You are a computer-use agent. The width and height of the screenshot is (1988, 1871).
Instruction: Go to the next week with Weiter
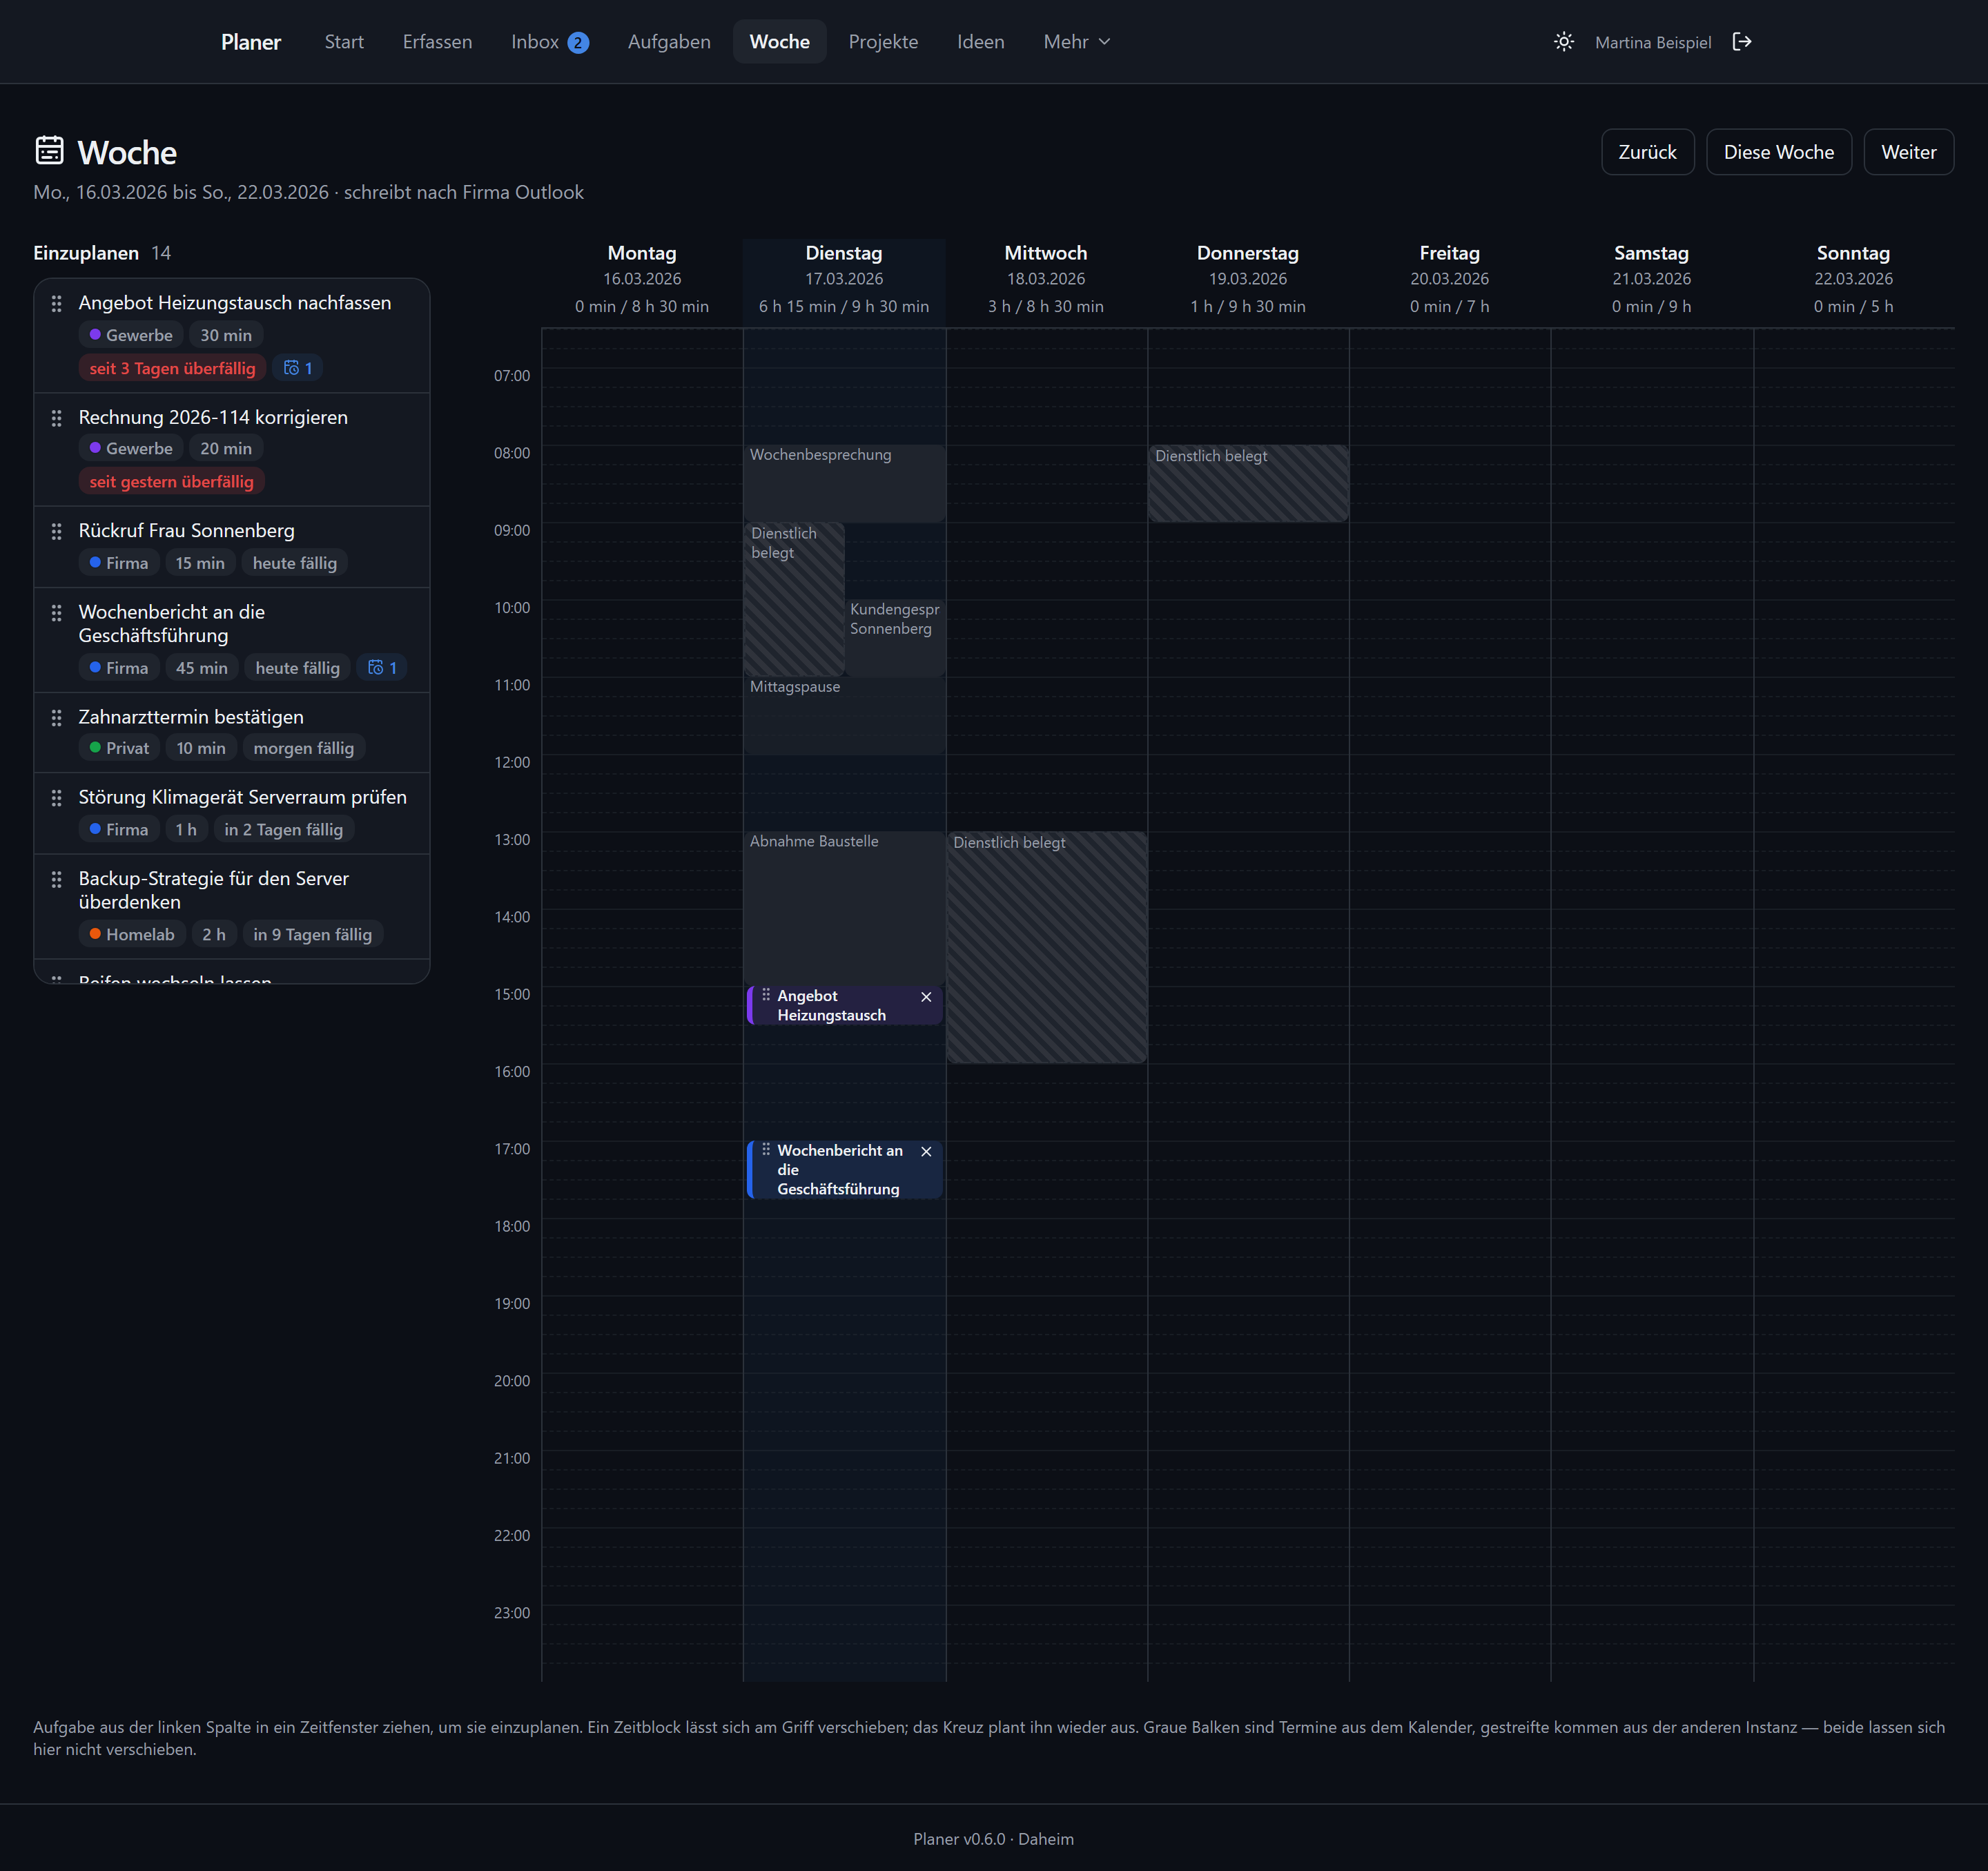[x=1908, y=152]
